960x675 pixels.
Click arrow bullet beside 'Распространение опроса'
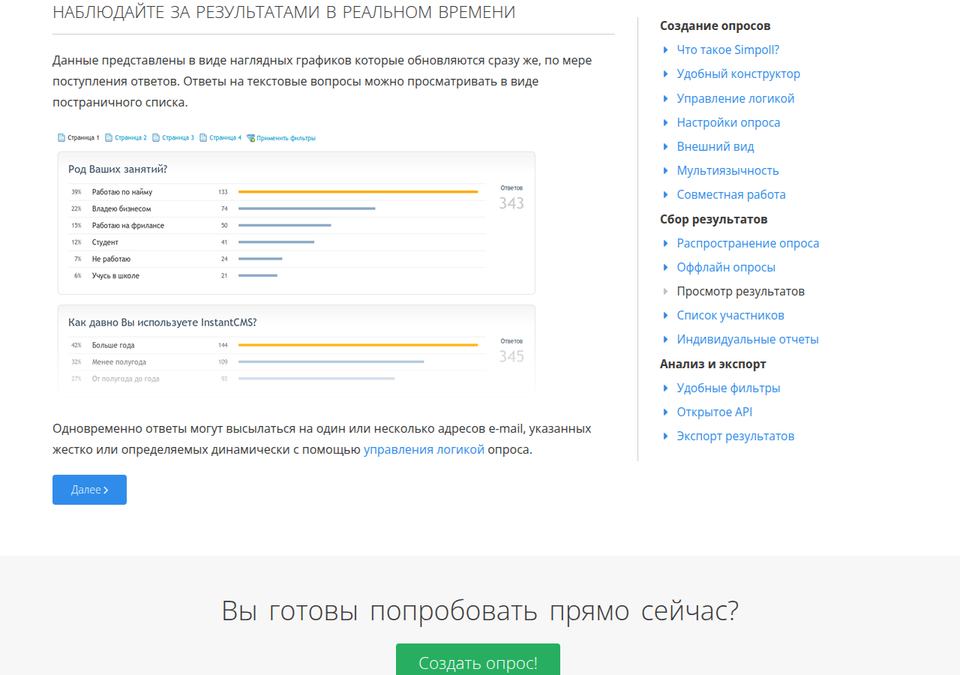666,243
